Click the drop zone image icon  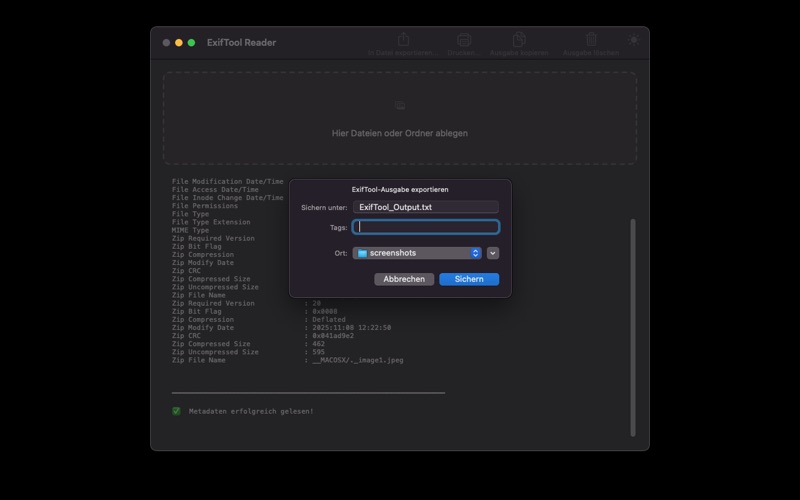[400, 106]
